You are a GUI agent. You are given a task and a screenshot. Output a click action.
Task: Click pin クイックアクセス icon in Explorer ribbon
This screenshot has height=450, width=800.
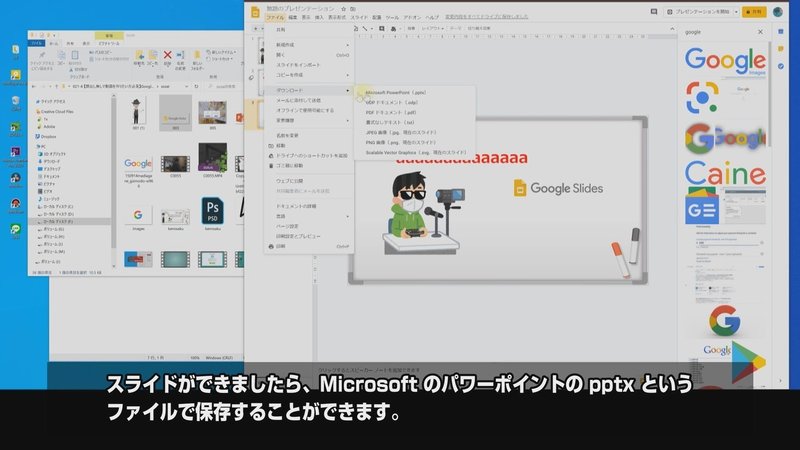coord(42,60)
